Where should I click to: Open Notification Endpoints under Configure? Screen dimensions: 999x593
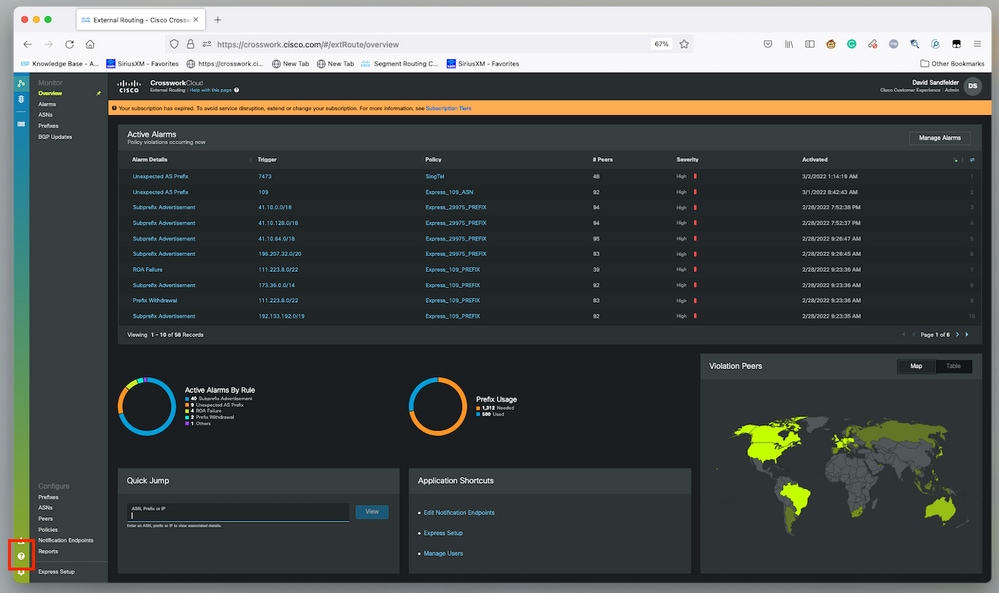(x=66, y=541)
